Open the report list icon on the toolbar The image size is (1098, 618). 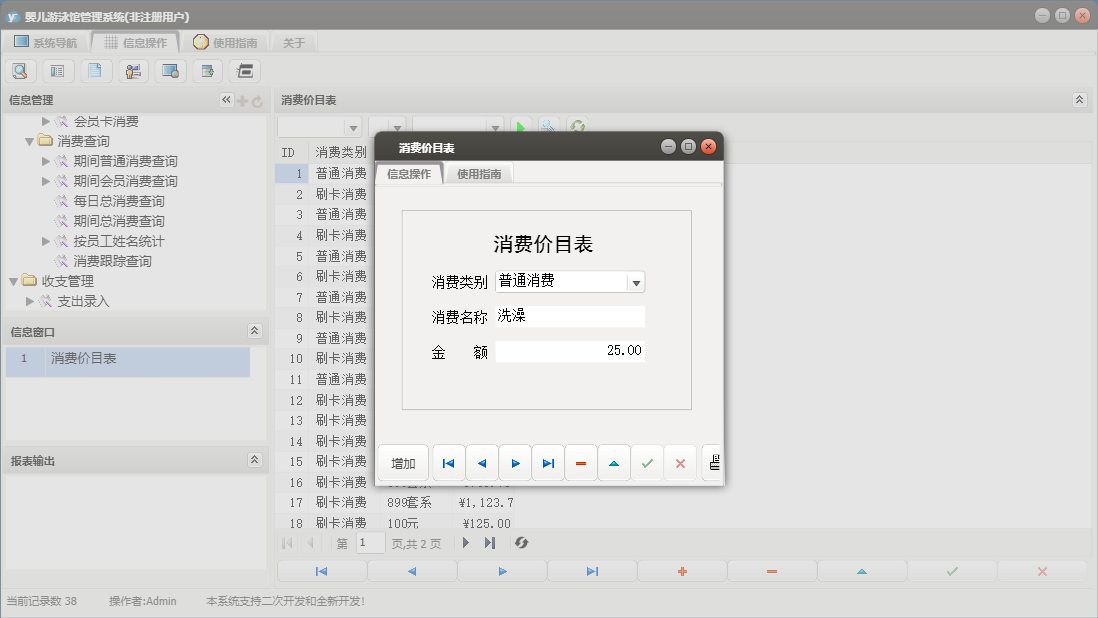click(x=57, y=70)
